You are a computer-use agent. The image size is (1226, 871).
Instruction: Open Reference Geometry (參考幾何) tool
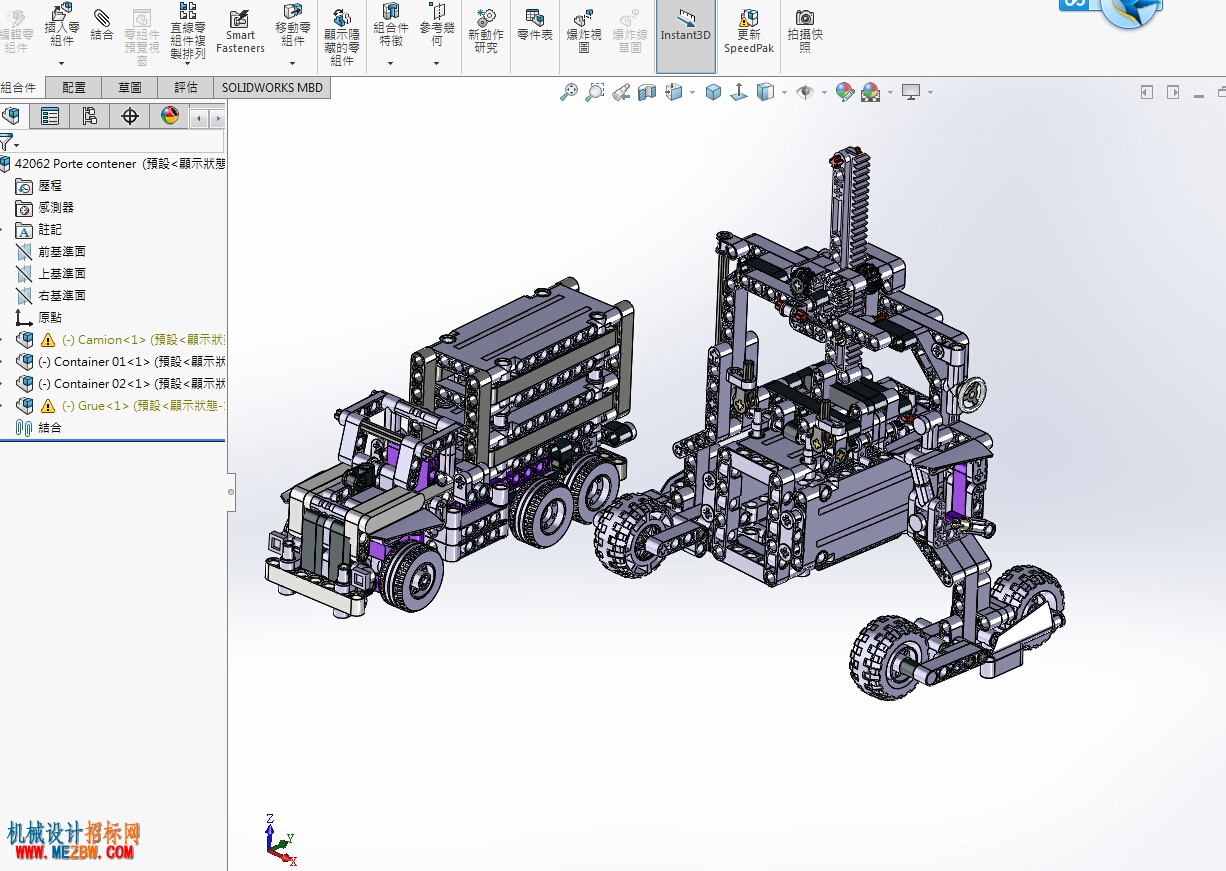[x=437, y=26]
